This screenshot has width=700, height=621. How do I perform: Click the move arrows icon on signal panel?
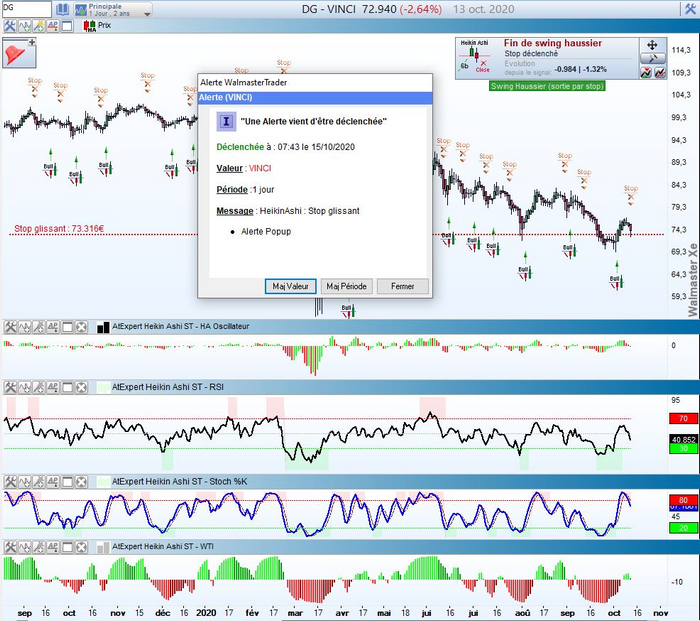click(x=652, y=45)
